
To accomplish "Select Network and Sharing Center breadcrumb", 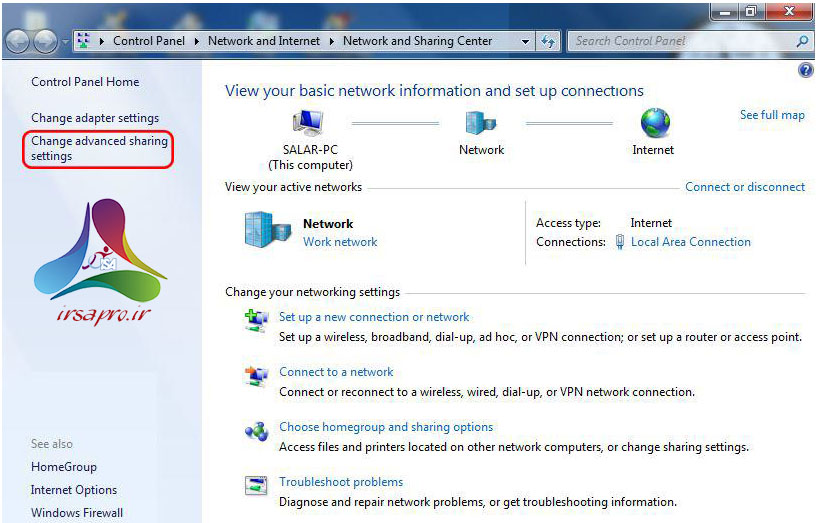I will point(417,41).
